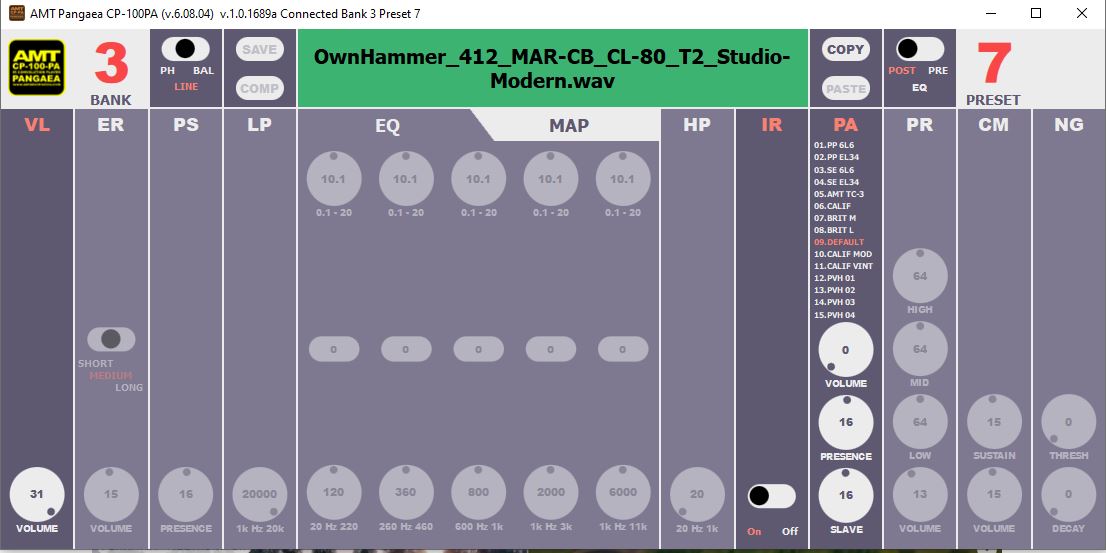This screenshot has width=1106, height=553.
Task: Click the HP knob showing 20
Action: point(697,494)
